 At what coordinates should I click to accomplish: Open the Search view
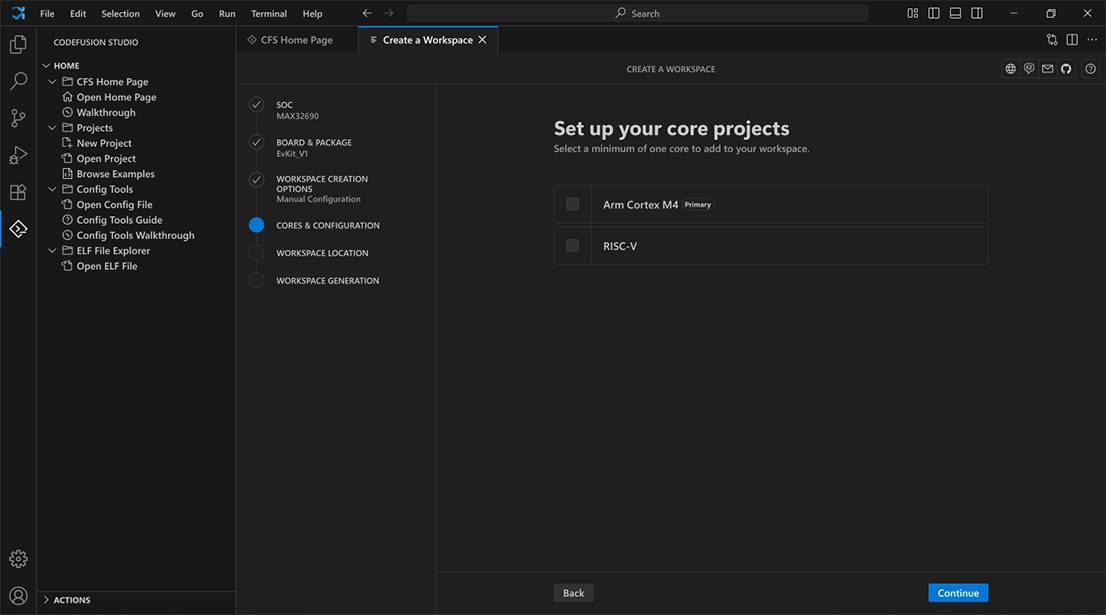pyautogui.click(x=18, y=81)
